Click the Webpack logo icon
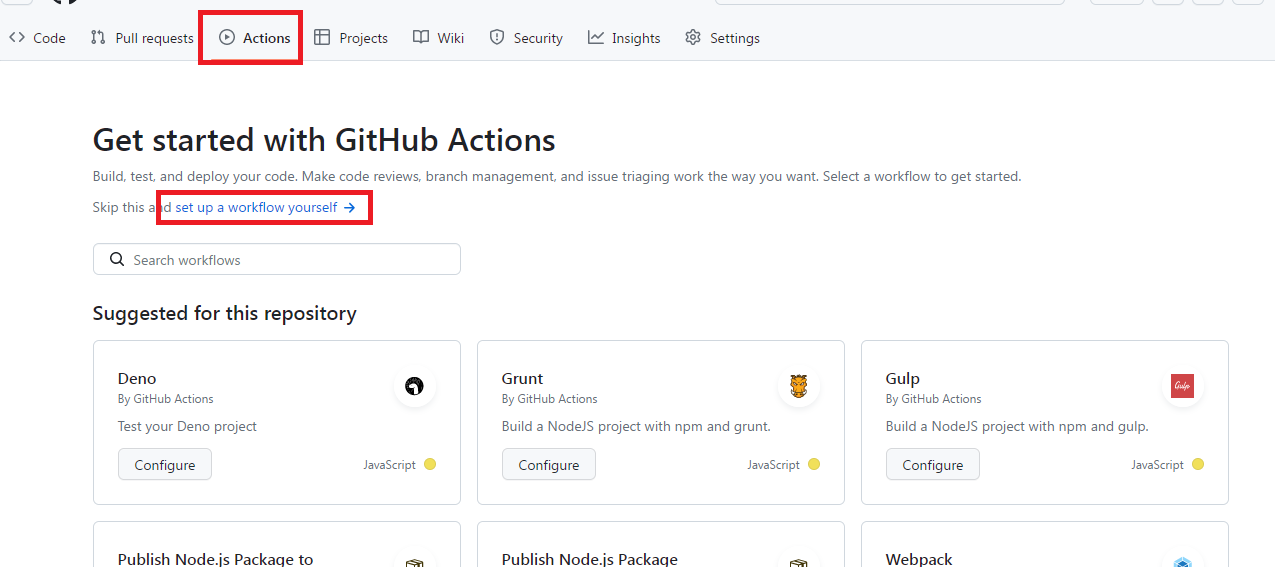Image resolution: width=1275 pixels, height=567 pixels. pyautogui.click(x=1183, y=563)
